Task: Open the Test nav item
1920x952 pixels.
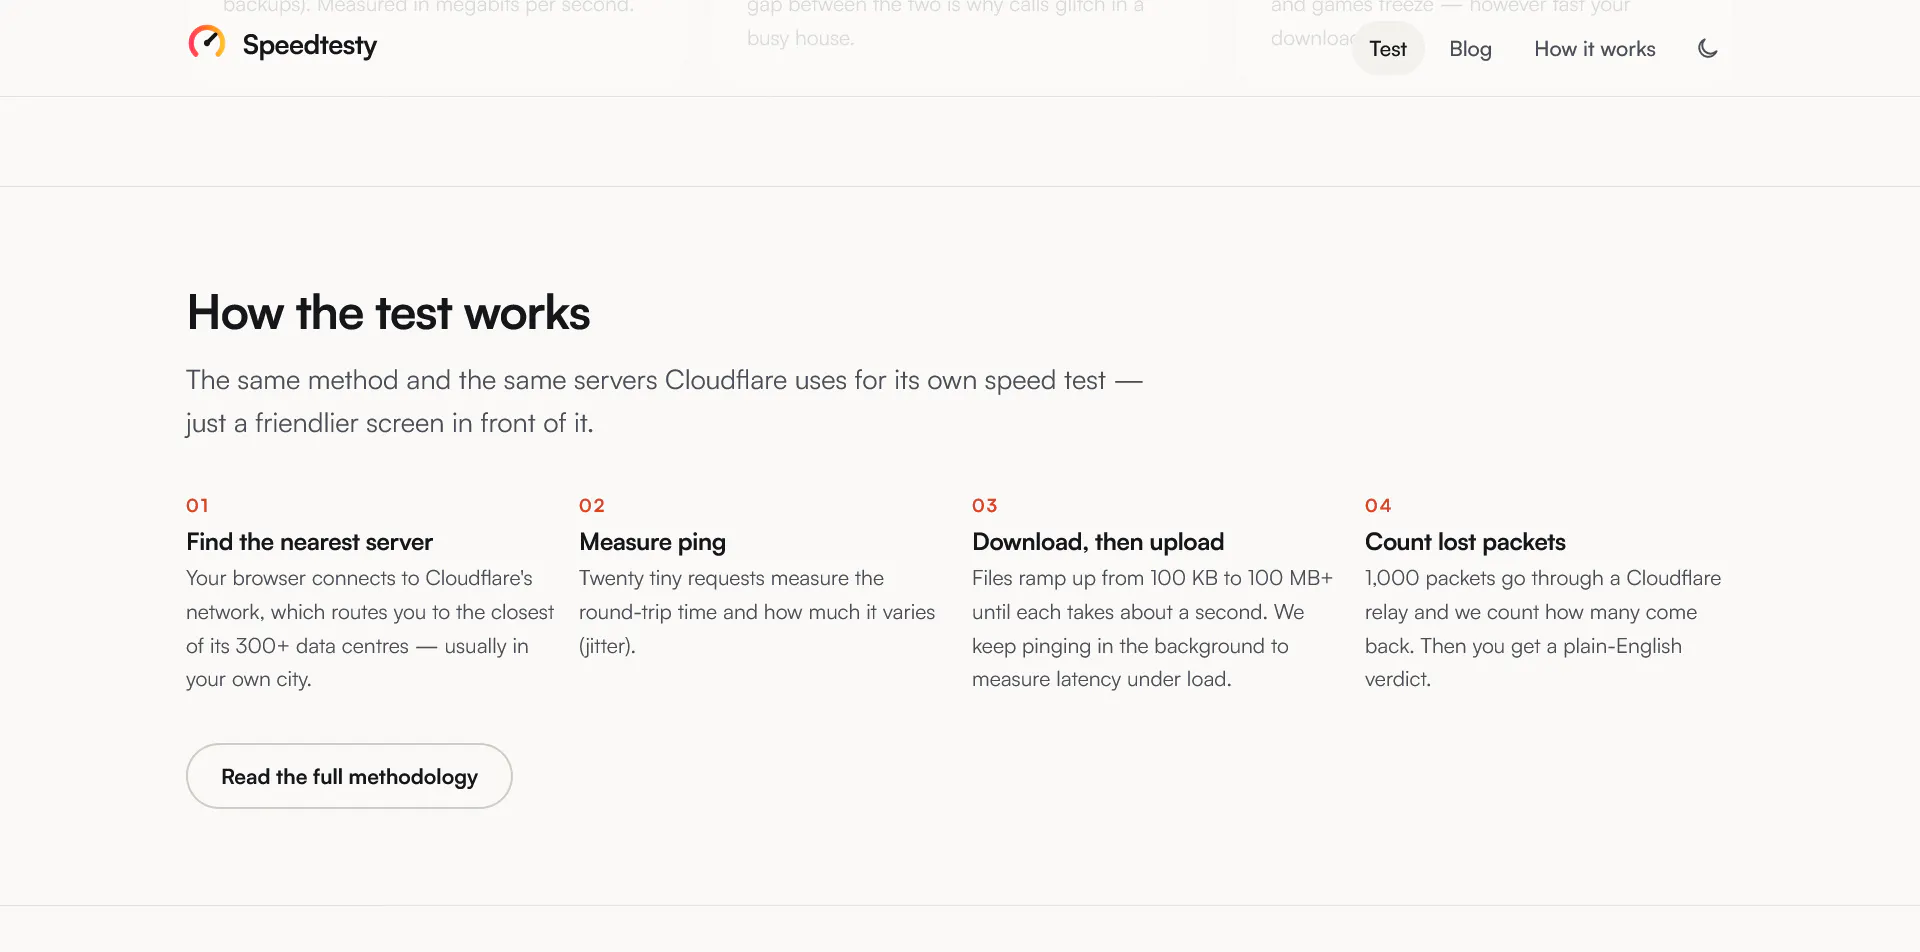Action: [x=1388, y=49]
